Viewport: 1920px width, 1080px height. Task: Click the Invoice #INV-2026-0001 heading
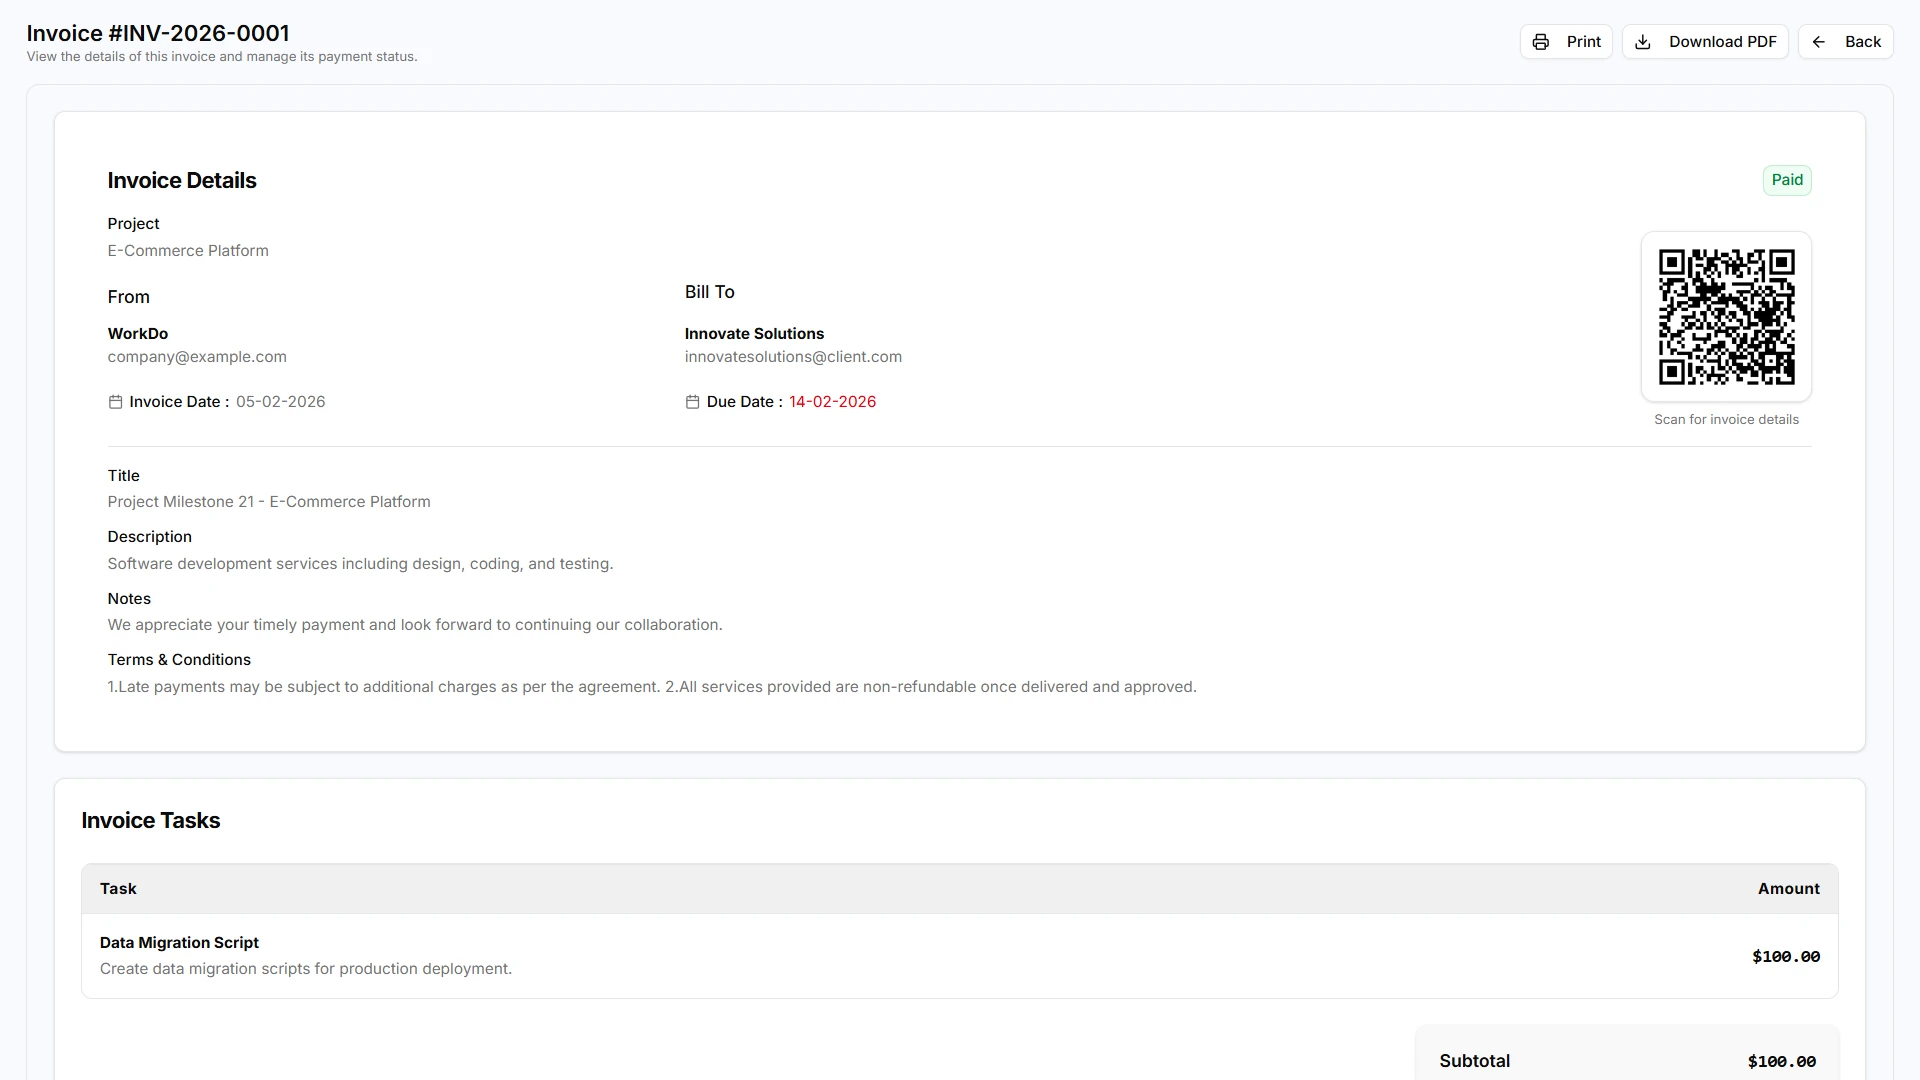point(158,33)
